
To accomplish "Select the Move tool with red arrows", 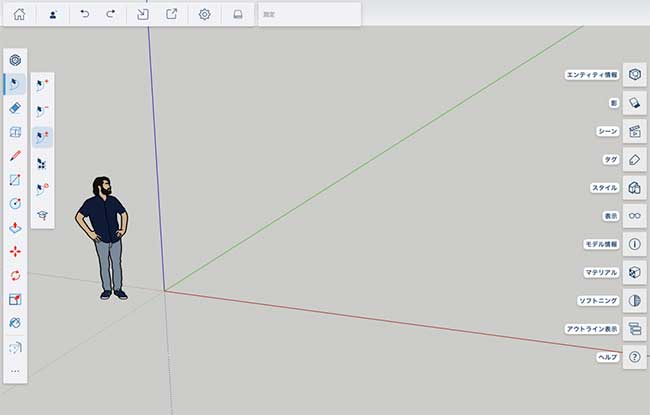I will point(15,252).
